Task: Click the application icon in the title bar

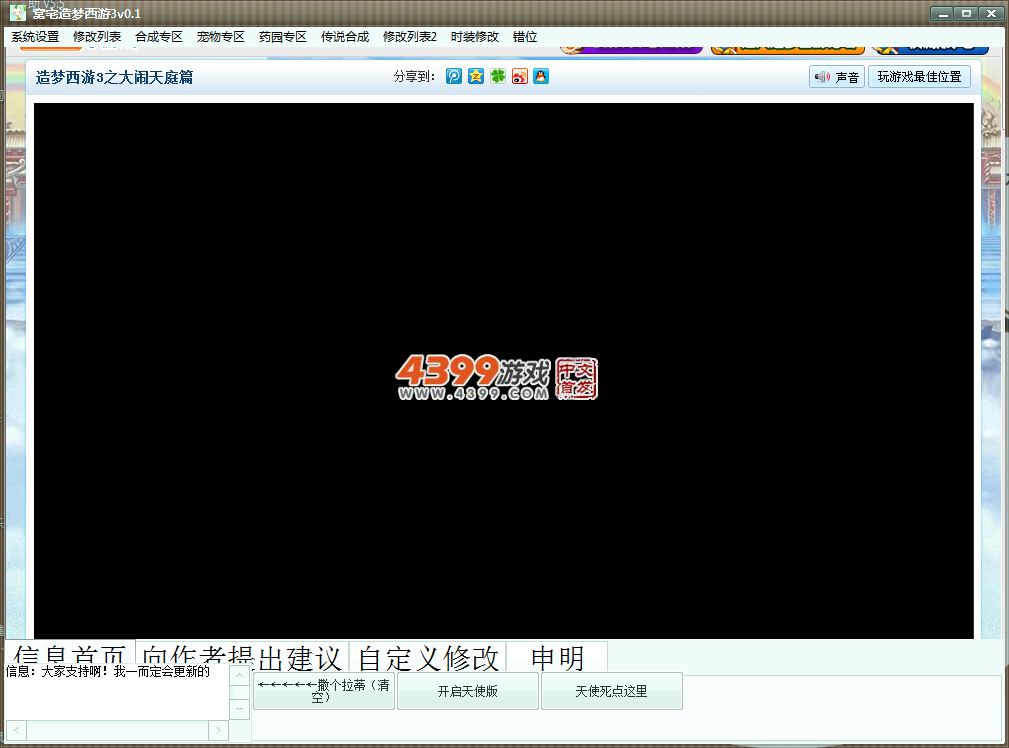Action: [18, 13]
